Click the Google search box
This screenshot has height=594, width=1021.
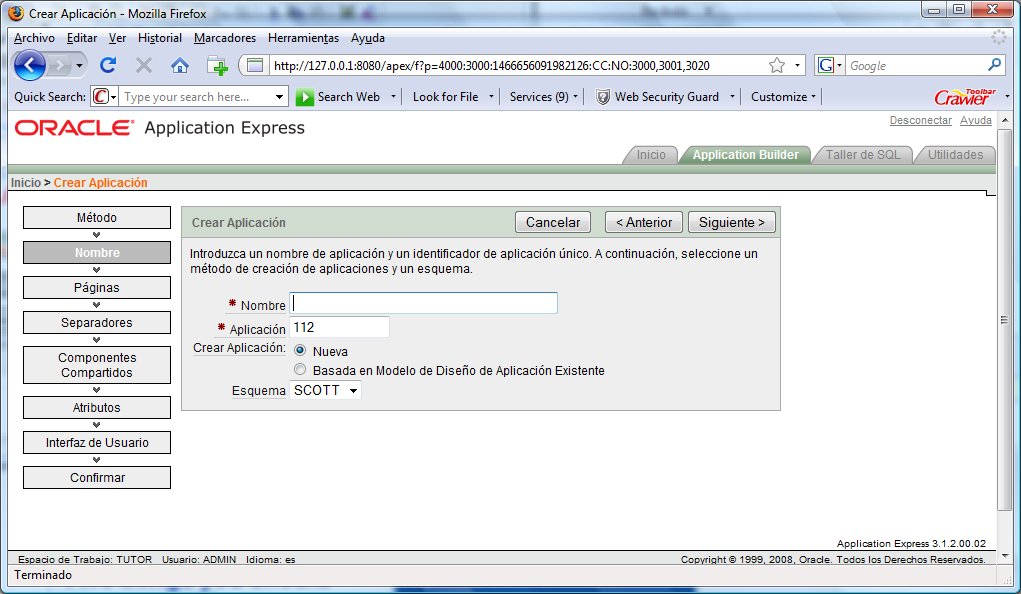click(x=915, y=65)
